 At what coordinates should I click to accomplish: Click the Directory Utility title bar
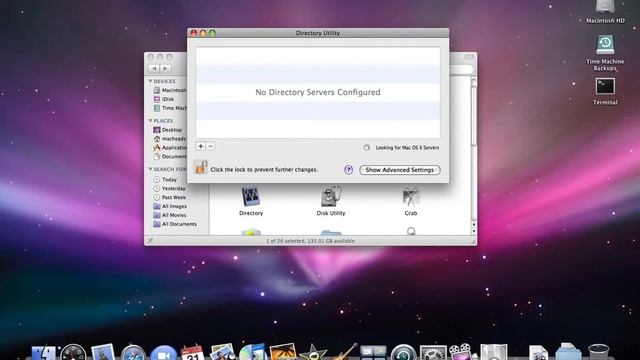(318, 33)
